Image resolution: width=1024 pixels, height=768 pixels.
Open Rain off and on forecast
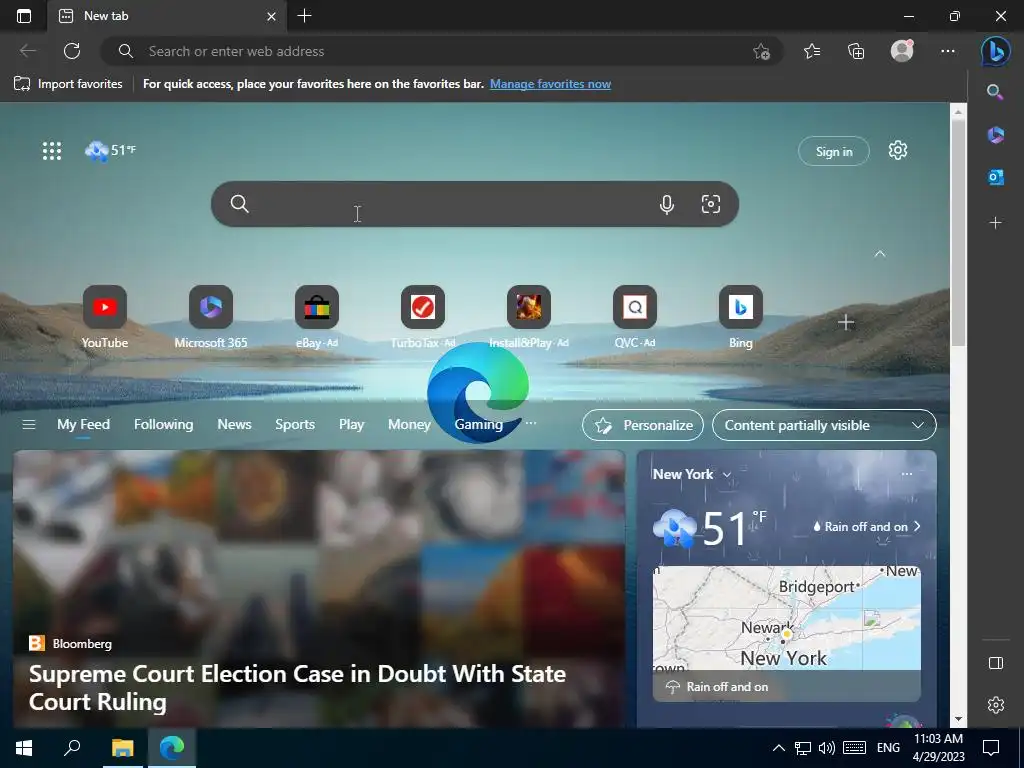867,526
